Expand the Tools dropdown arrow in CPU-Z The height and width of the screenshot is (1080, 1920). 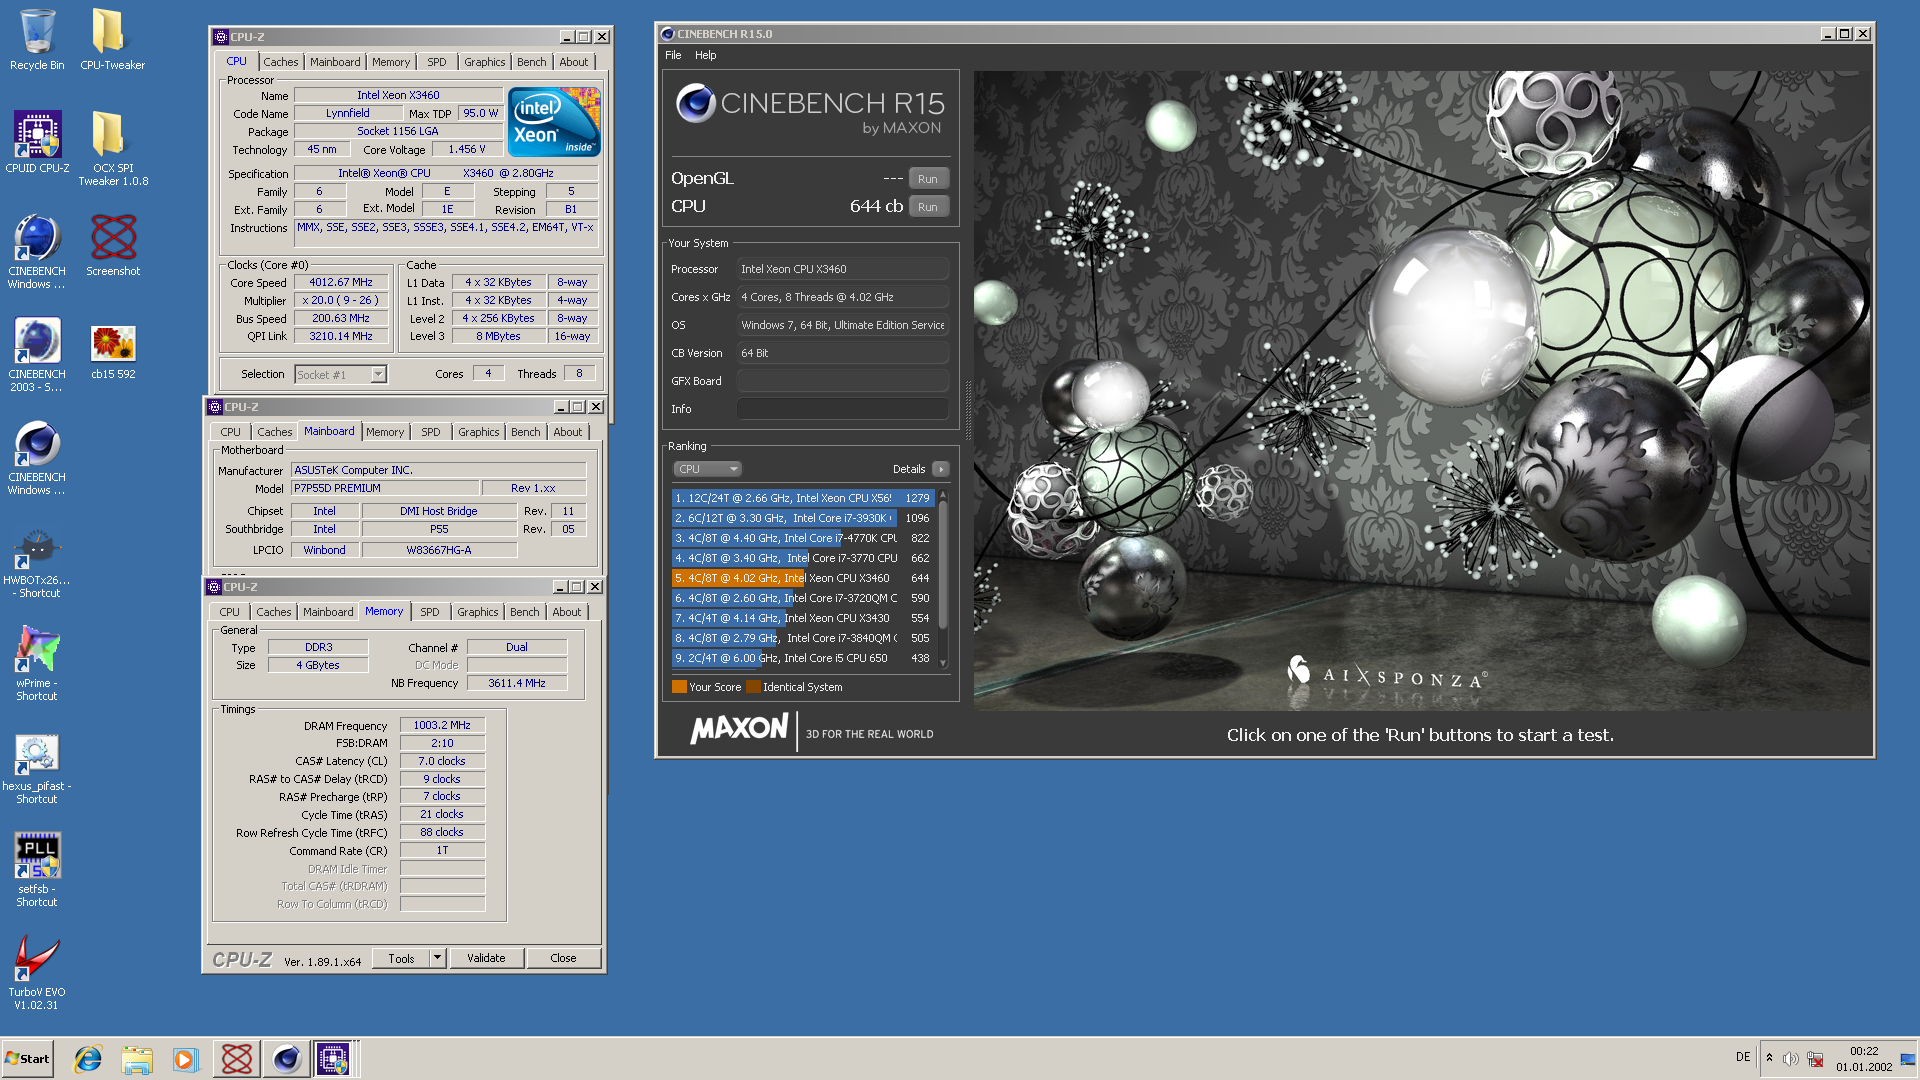(x=437, y=958)
